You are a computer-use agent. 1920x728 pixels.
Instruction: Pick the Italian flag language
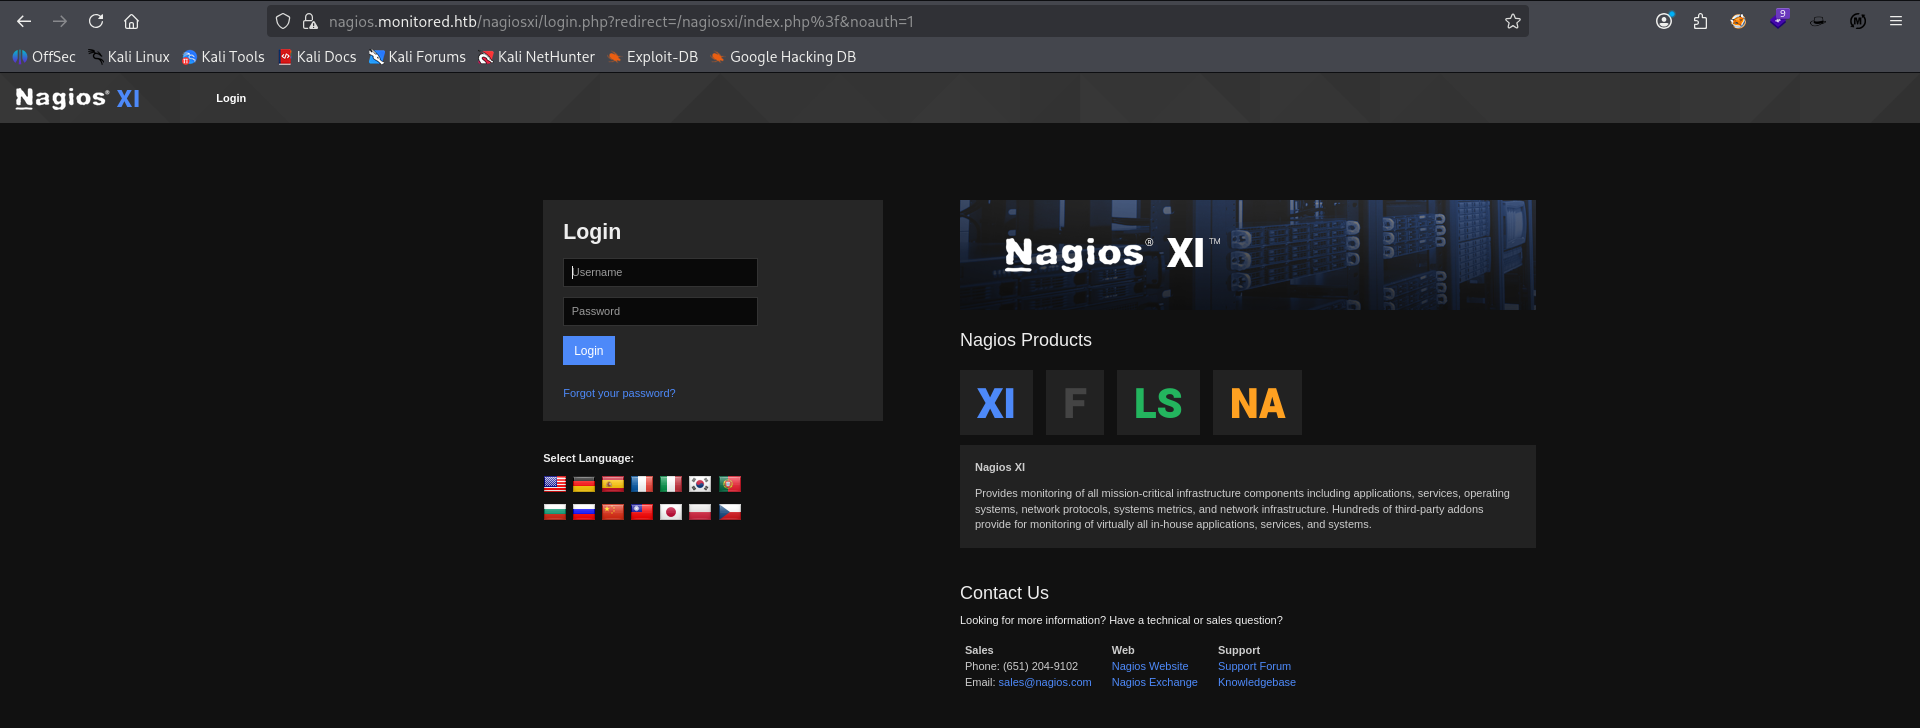click(x=671, y=484)
